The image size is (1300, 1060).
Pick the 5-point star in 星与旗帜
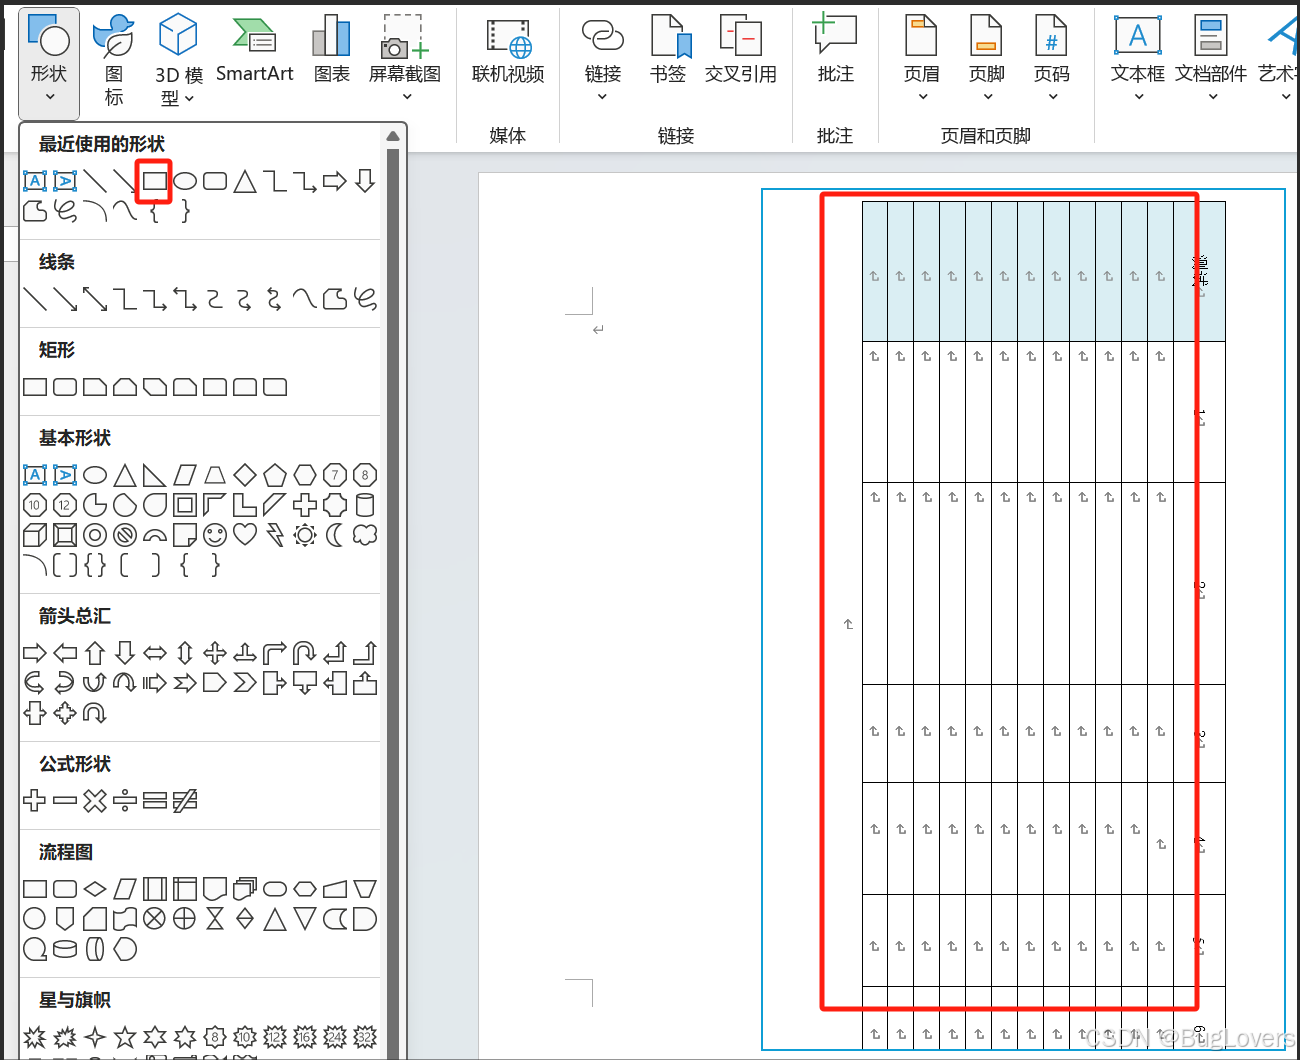pyautogui.click(x=125, y=1037)
